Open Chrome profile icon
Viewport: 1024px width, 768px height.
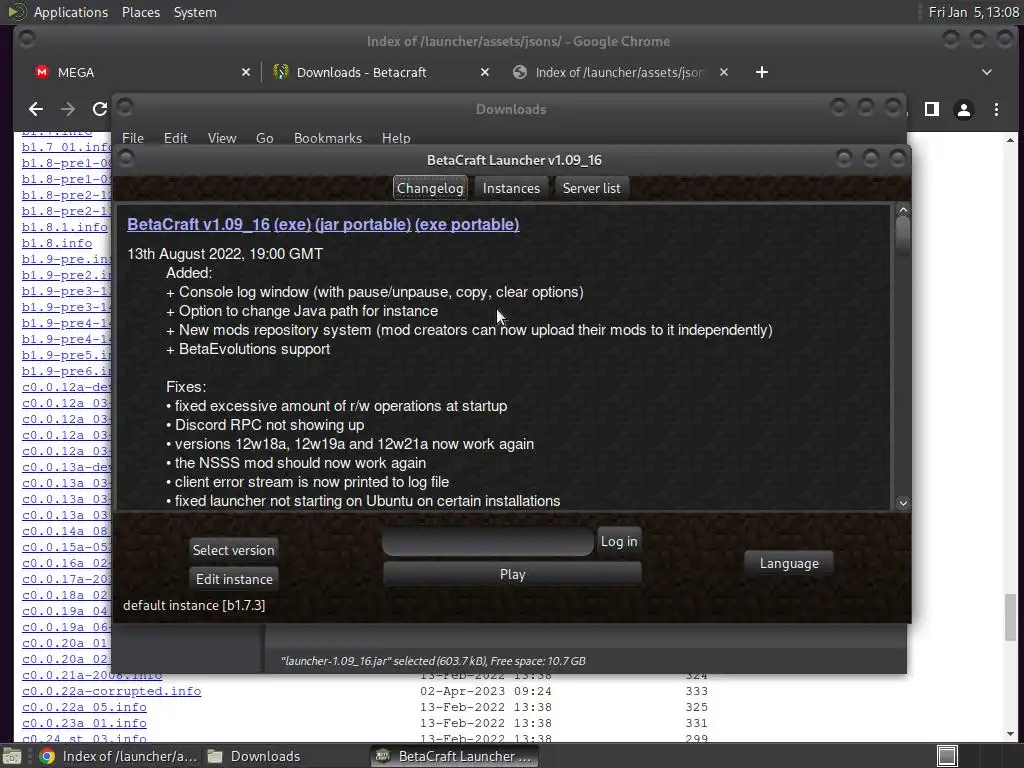click(964, 109)
